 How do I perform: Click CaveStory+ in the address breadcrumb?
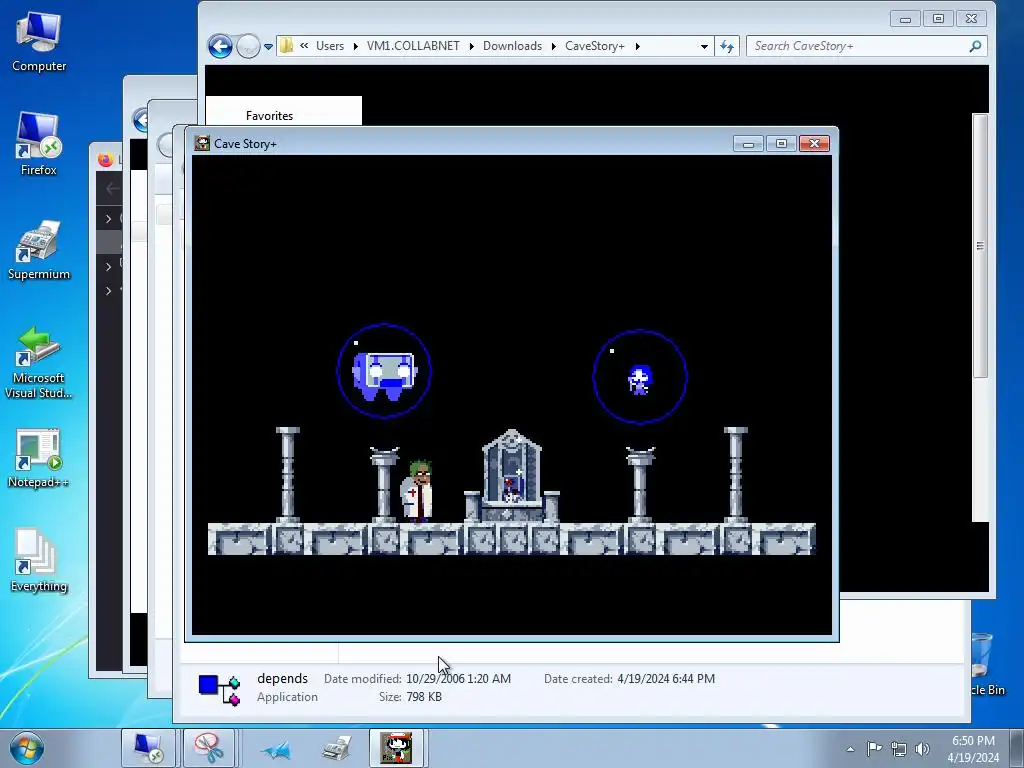tap(595, 46)
